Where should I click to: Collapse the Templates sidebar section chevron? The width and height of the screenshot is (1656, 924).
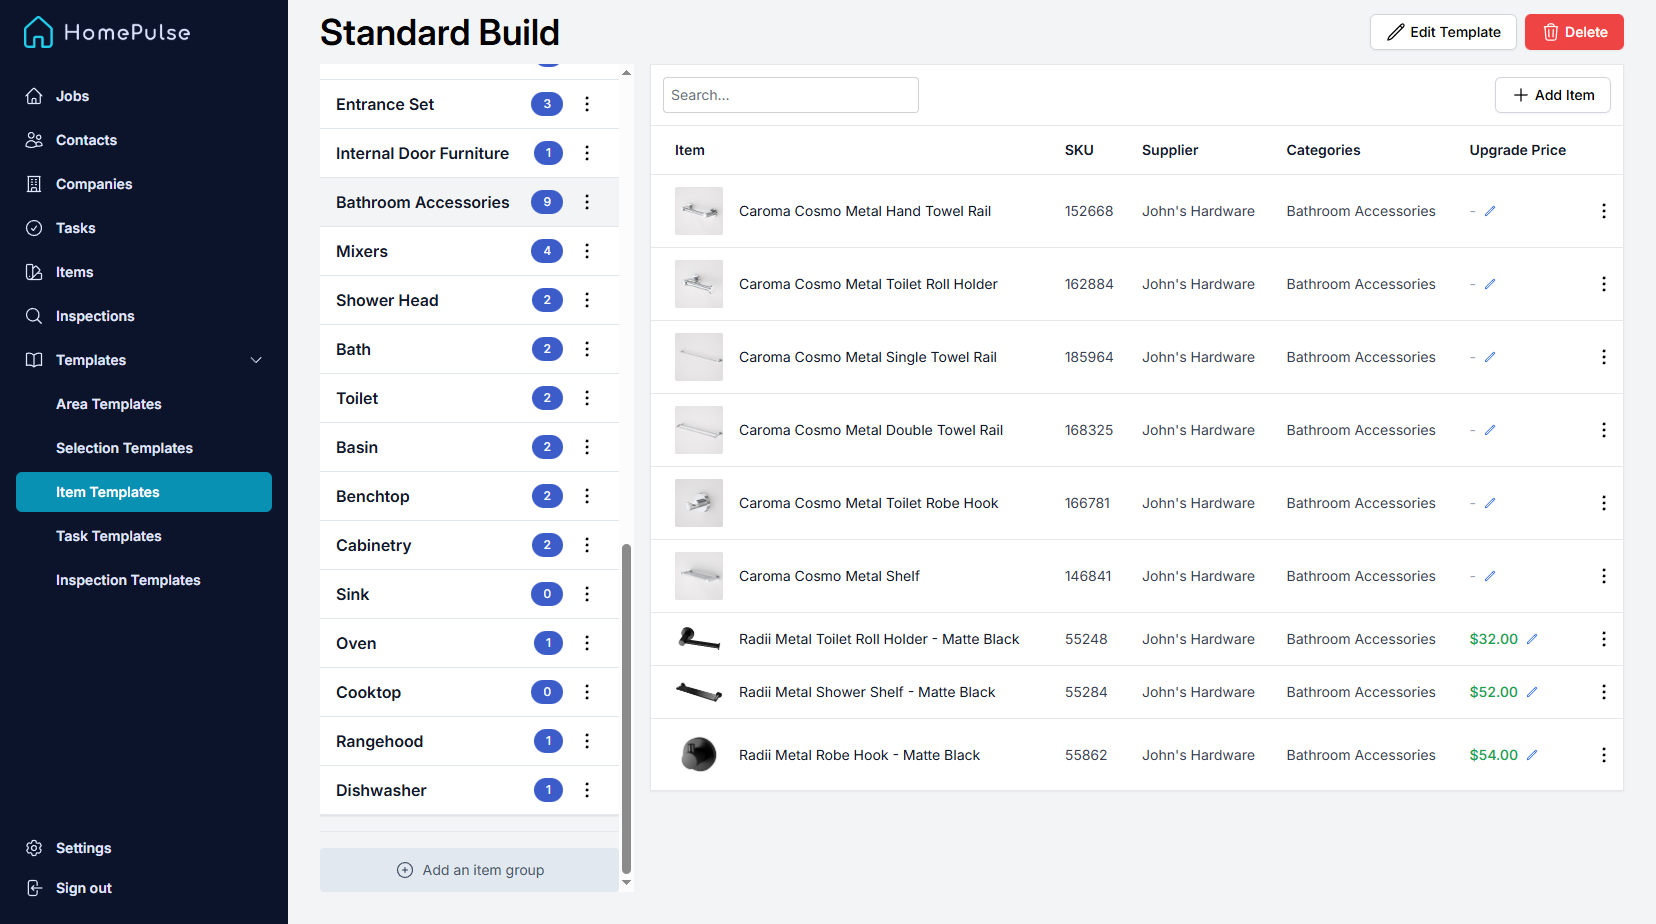click(256, 360)
